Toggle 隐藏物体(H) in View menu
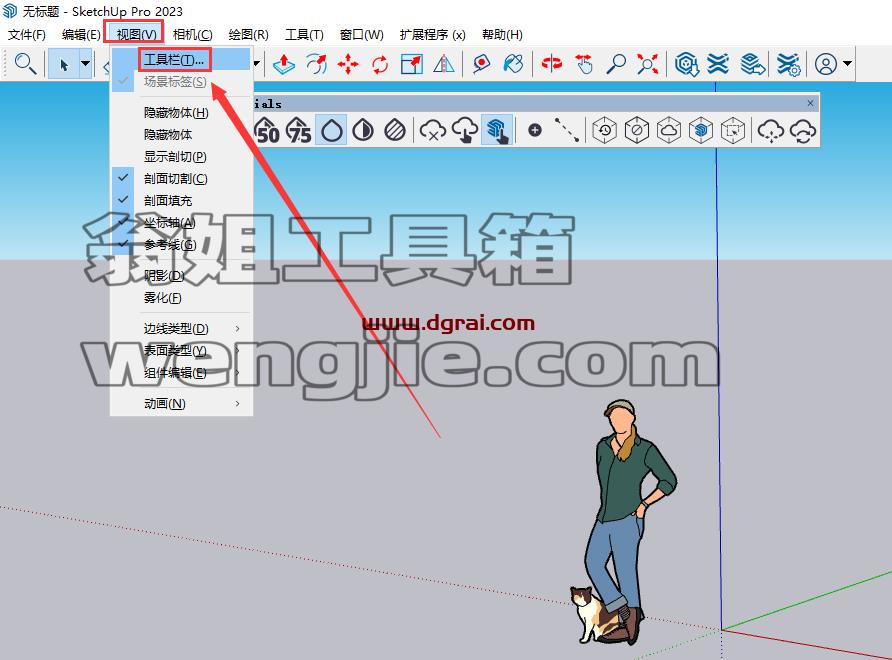Viewport: 892px width, 660px height. click(x=181, y=113)
